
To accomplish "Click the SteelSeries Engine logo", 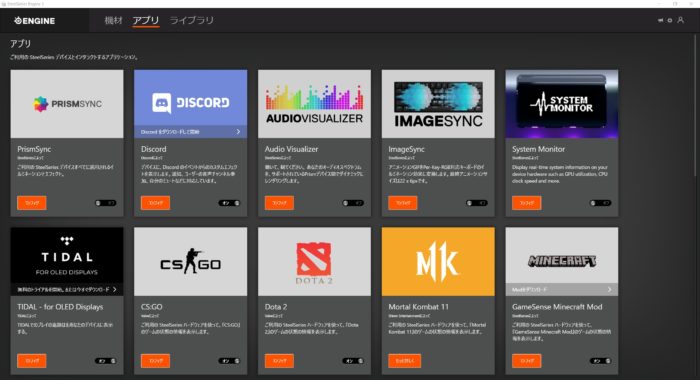I will [x=34, y=21].
